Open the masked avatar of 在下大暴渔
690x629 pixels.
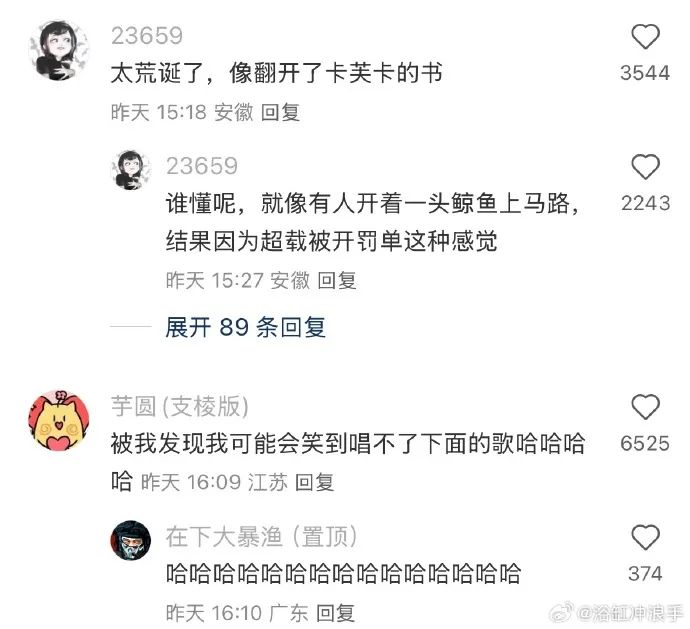[x=130, y=541]
